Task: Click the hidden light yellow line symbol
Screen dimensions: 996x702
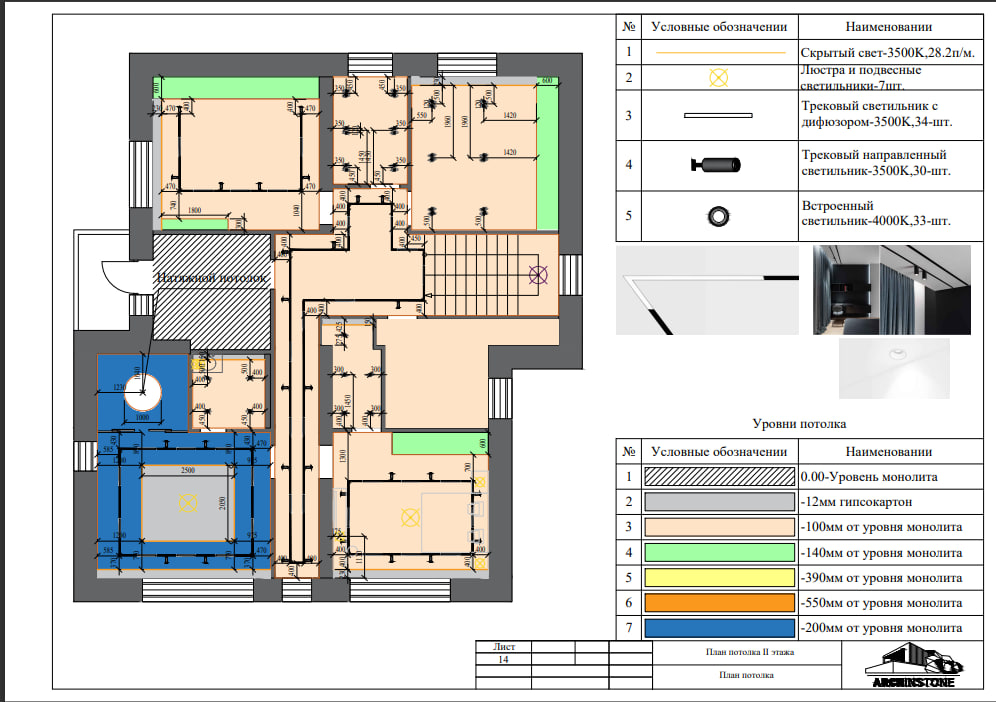Action: pyautogui.click(x=720, y=52)
